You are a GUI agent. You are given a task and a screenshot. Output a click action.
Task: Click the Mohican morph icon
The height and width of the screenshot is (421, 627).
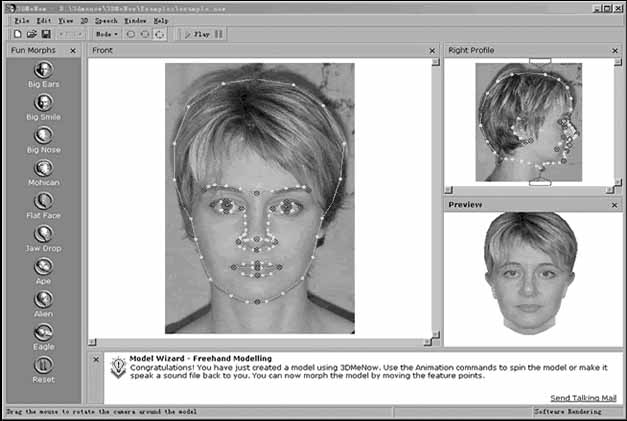click(43, 168)
